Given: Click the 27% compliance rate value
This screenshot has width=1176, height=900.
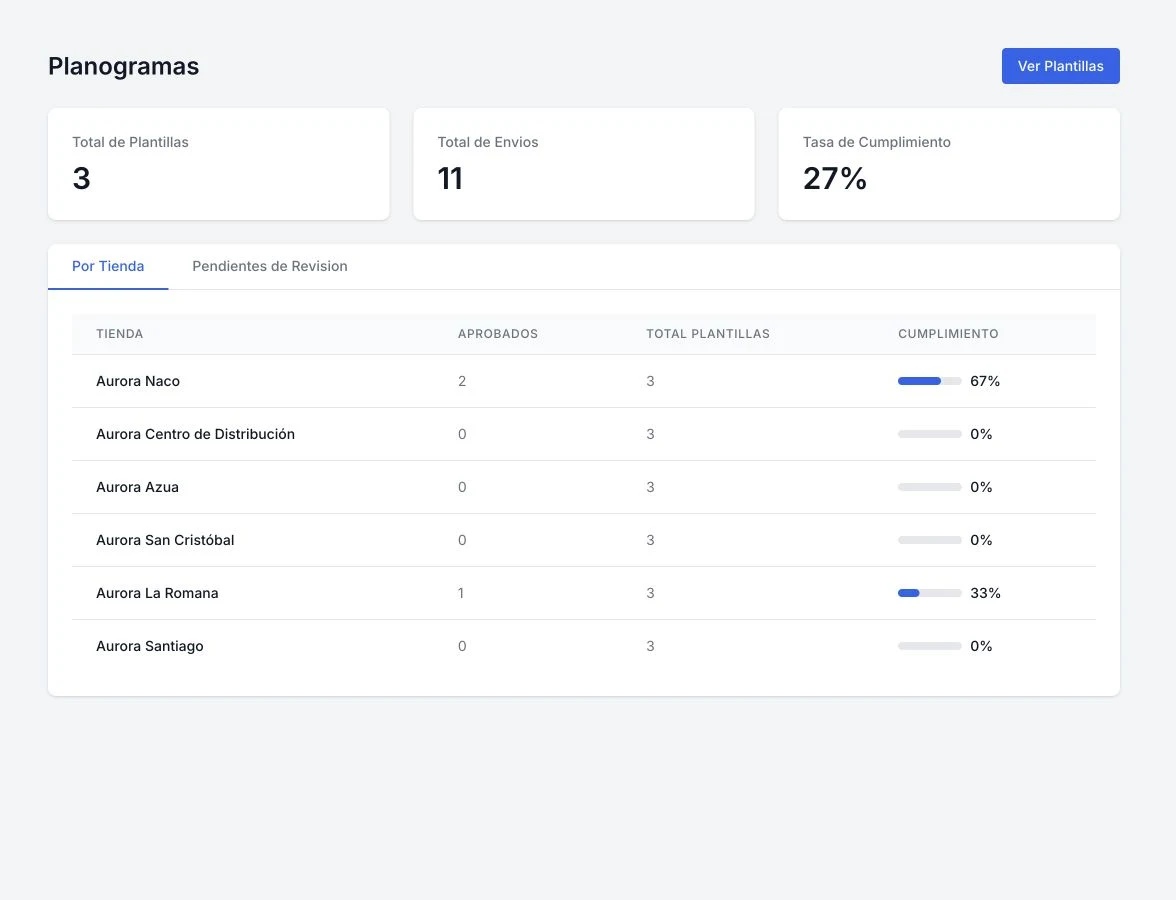Looking at the screenshot, I should tap(835, 178).
